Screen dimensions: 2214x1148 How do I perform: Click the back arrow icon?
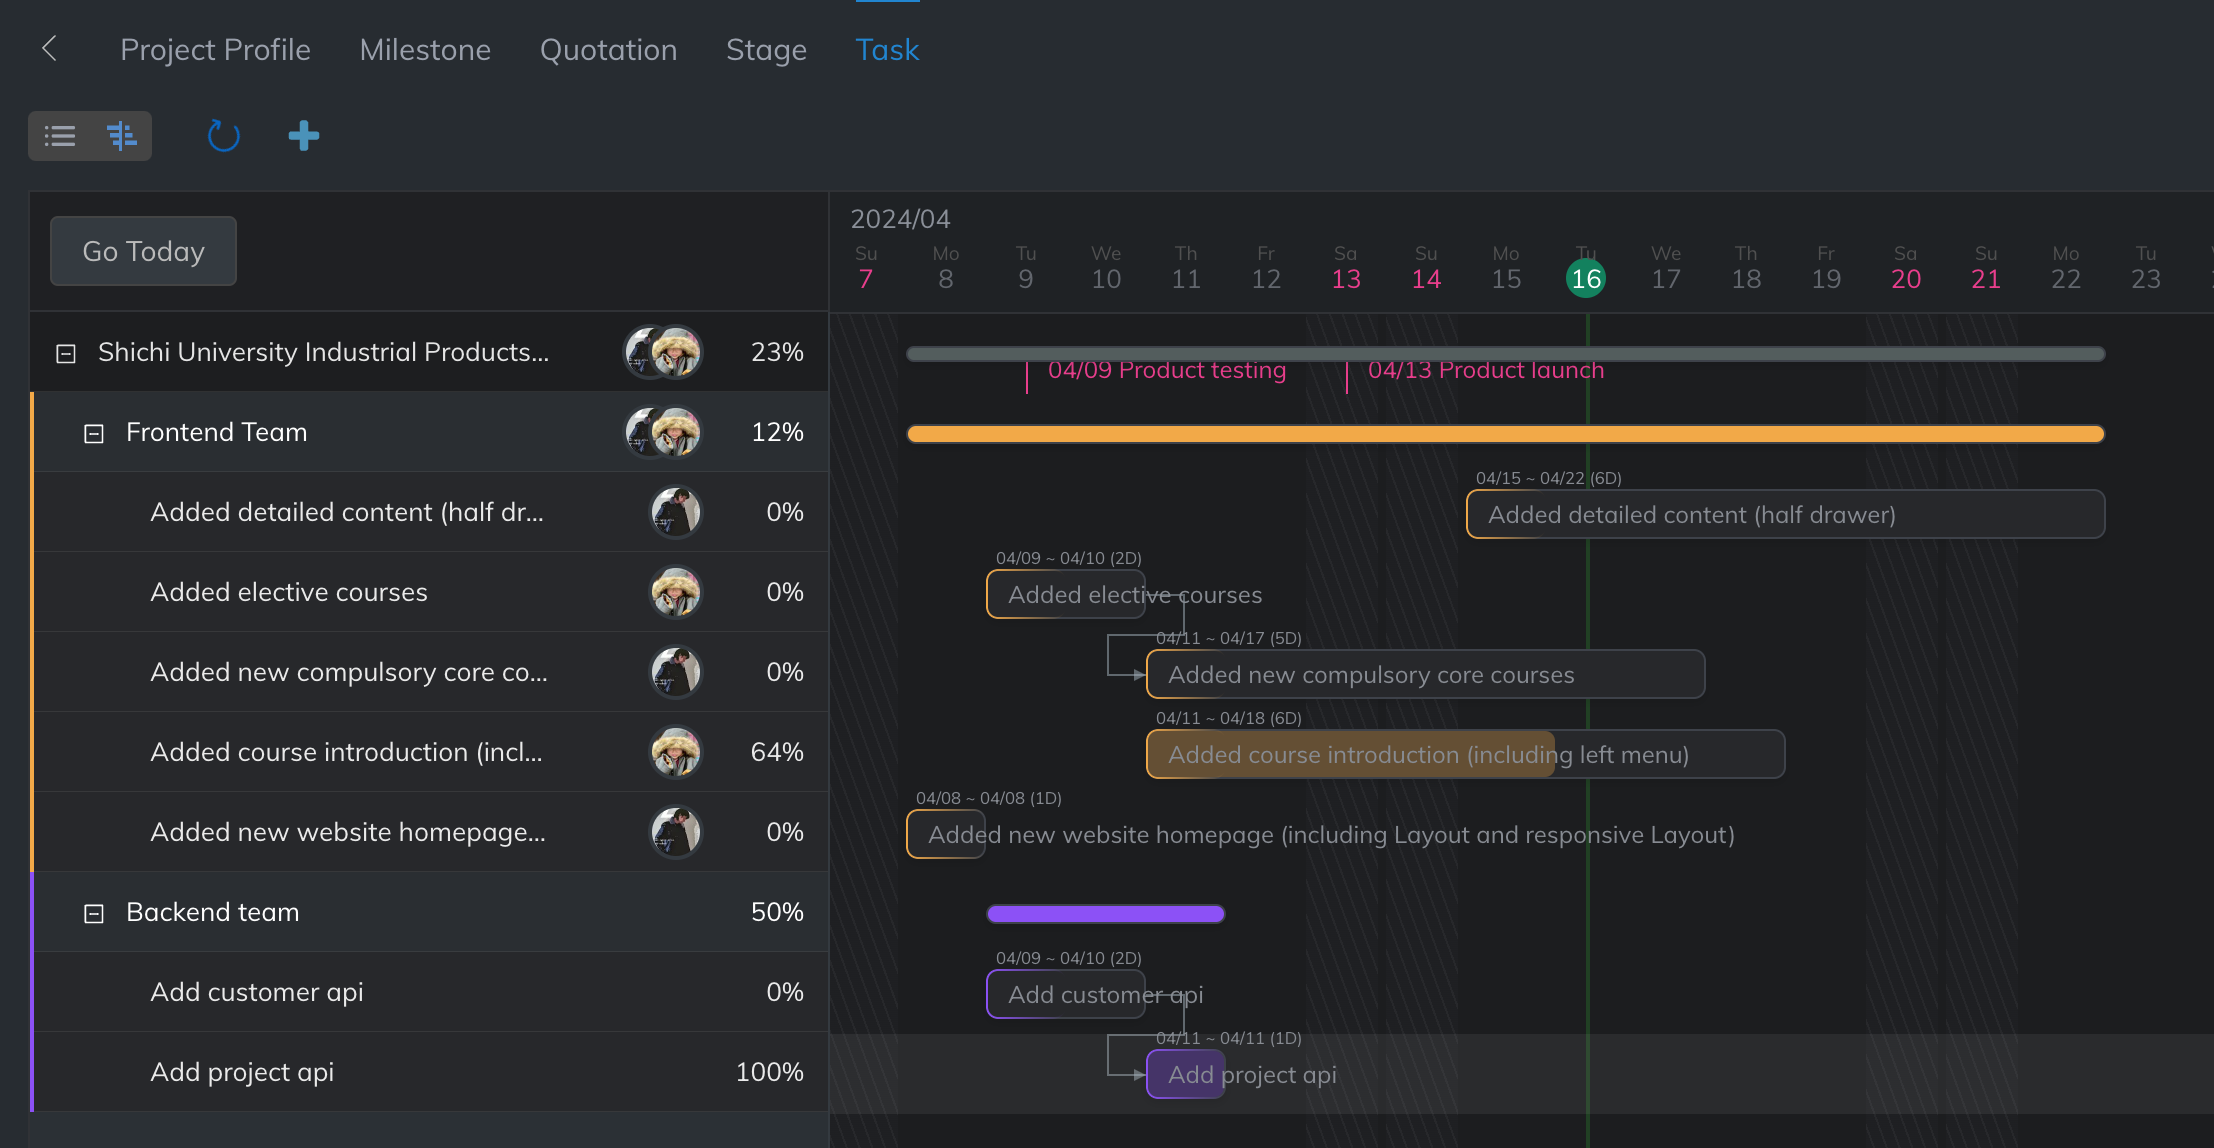49,48
